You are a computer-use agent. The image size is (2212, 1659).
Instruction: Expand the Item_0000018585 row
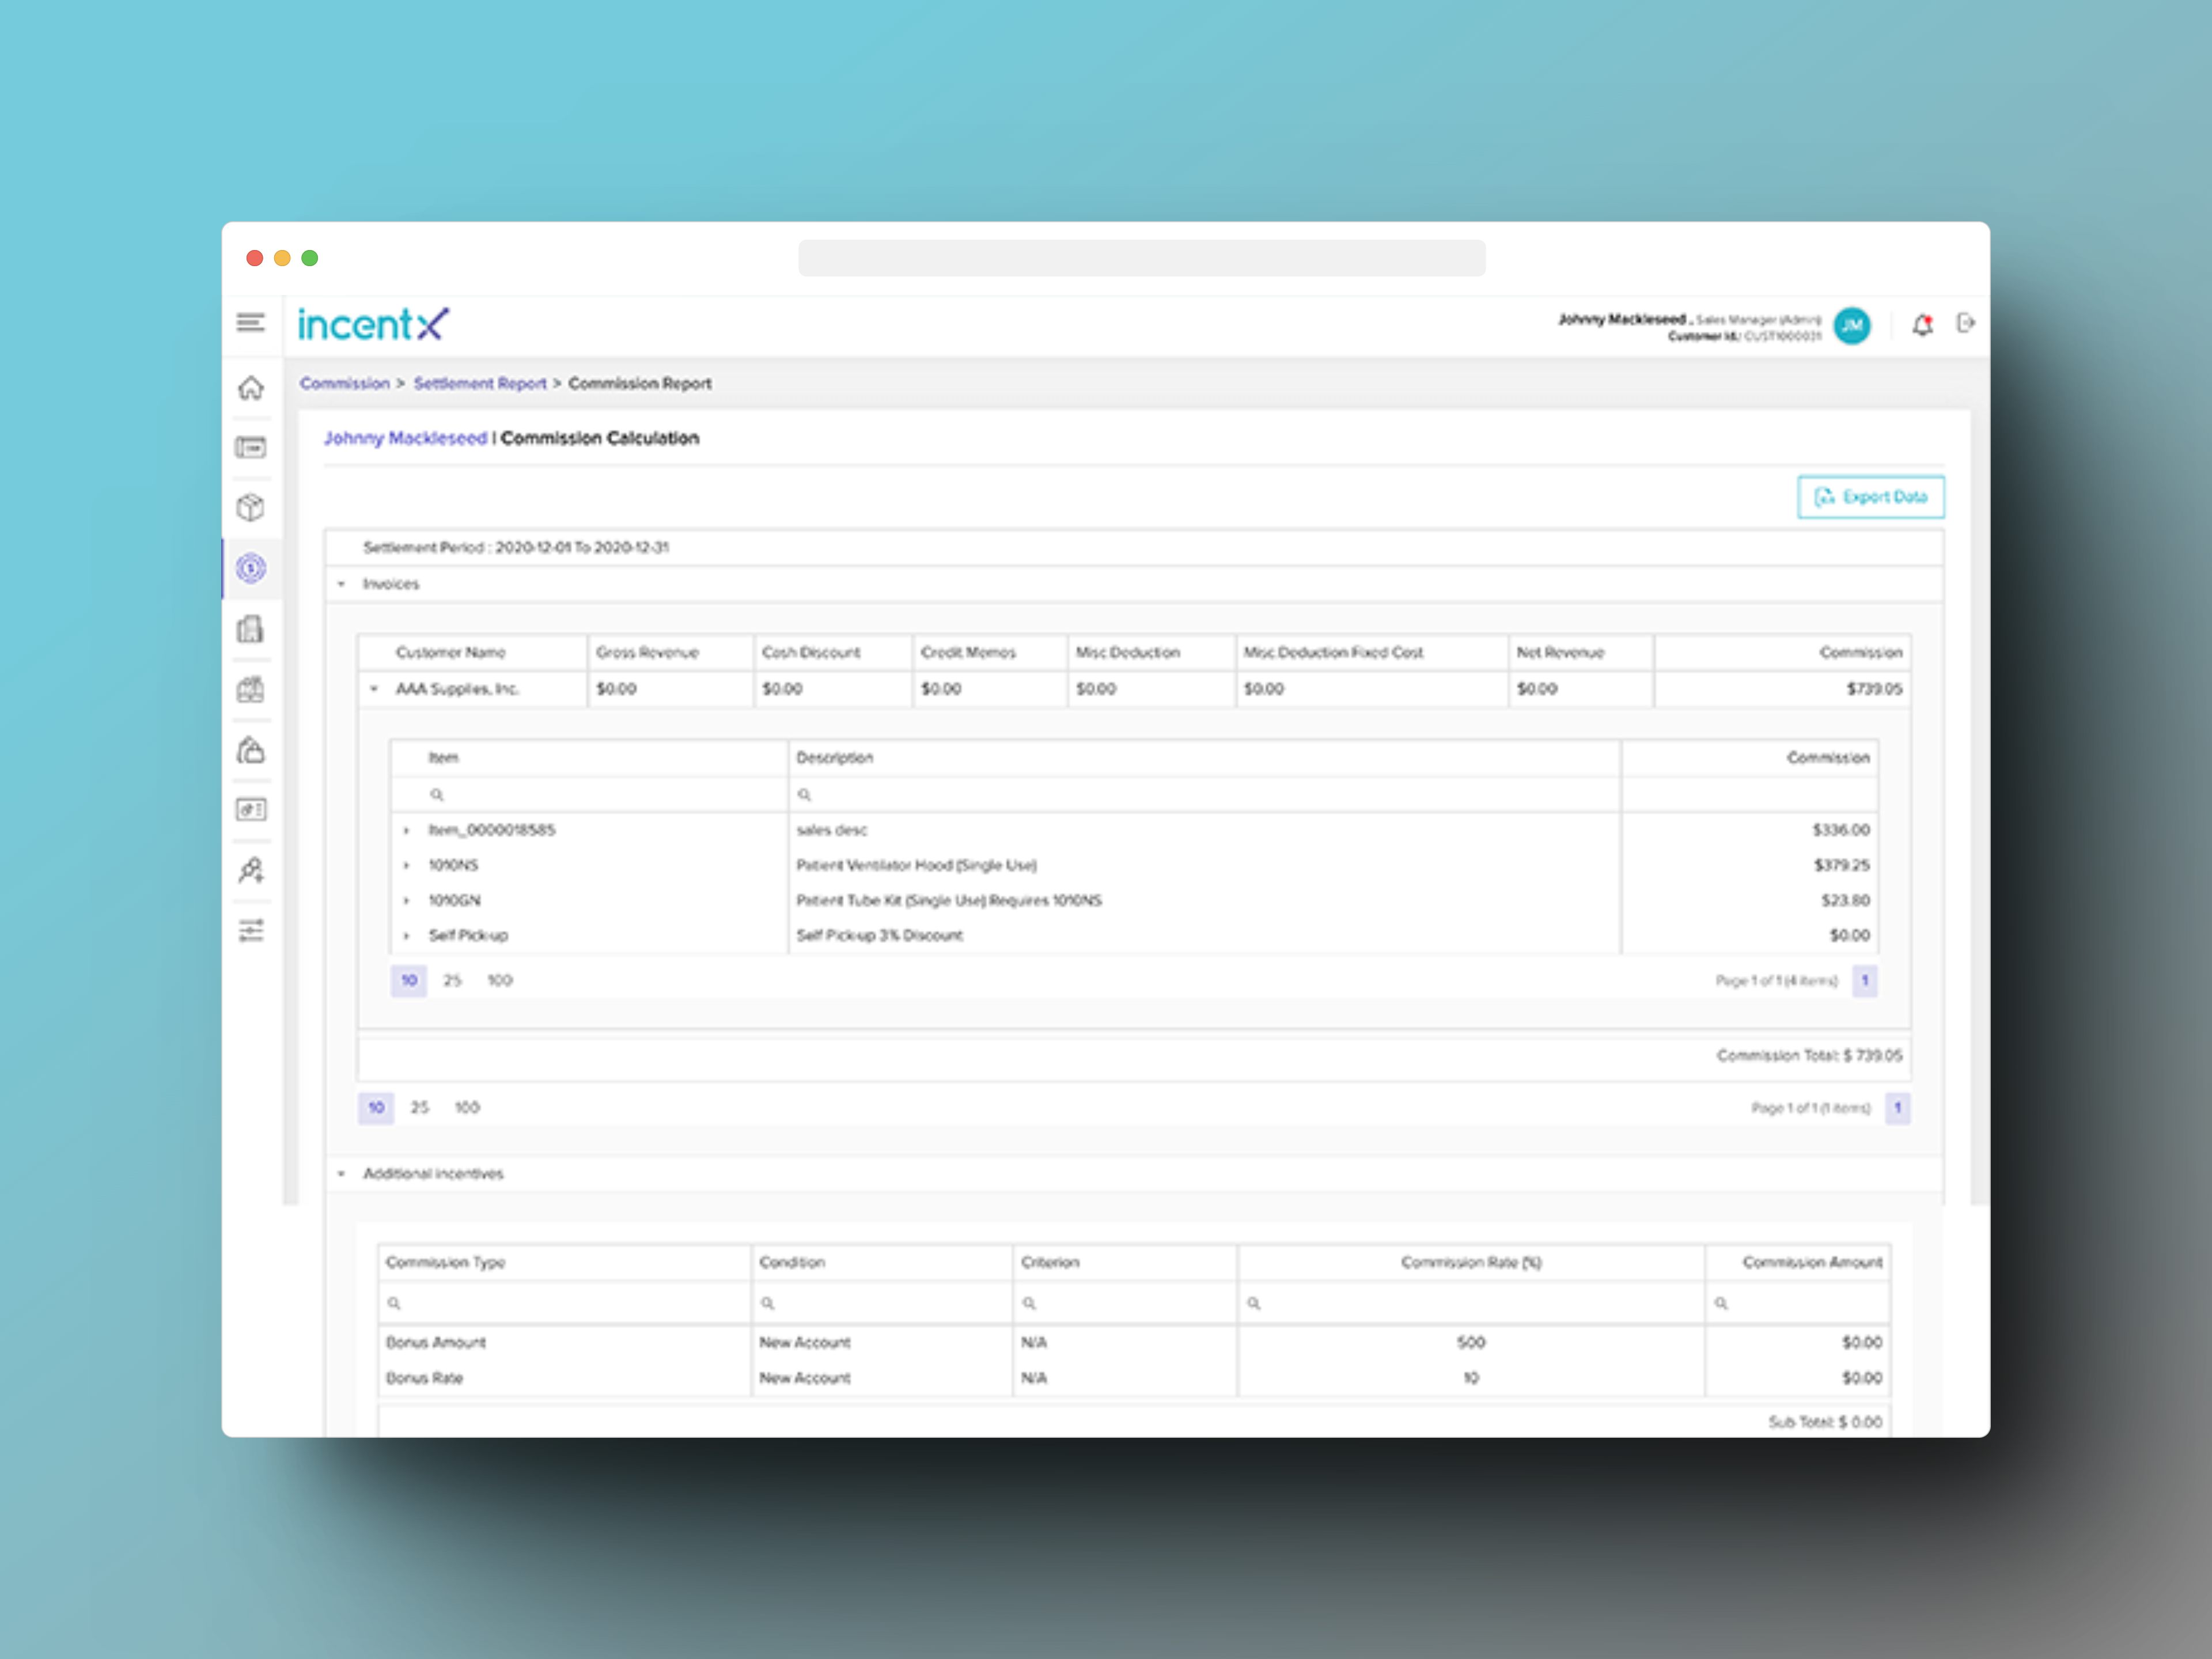[407, 829]
